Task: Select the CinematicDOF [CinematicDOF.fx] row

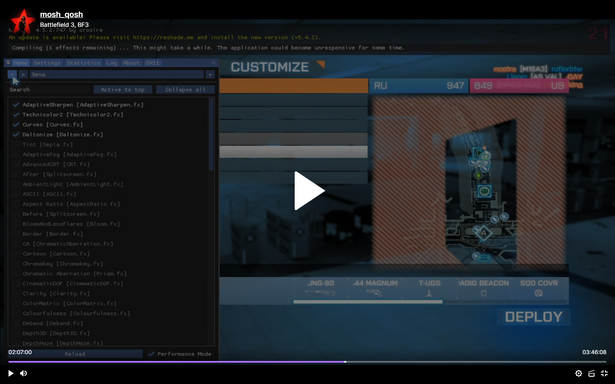Action: click(73, 283)
